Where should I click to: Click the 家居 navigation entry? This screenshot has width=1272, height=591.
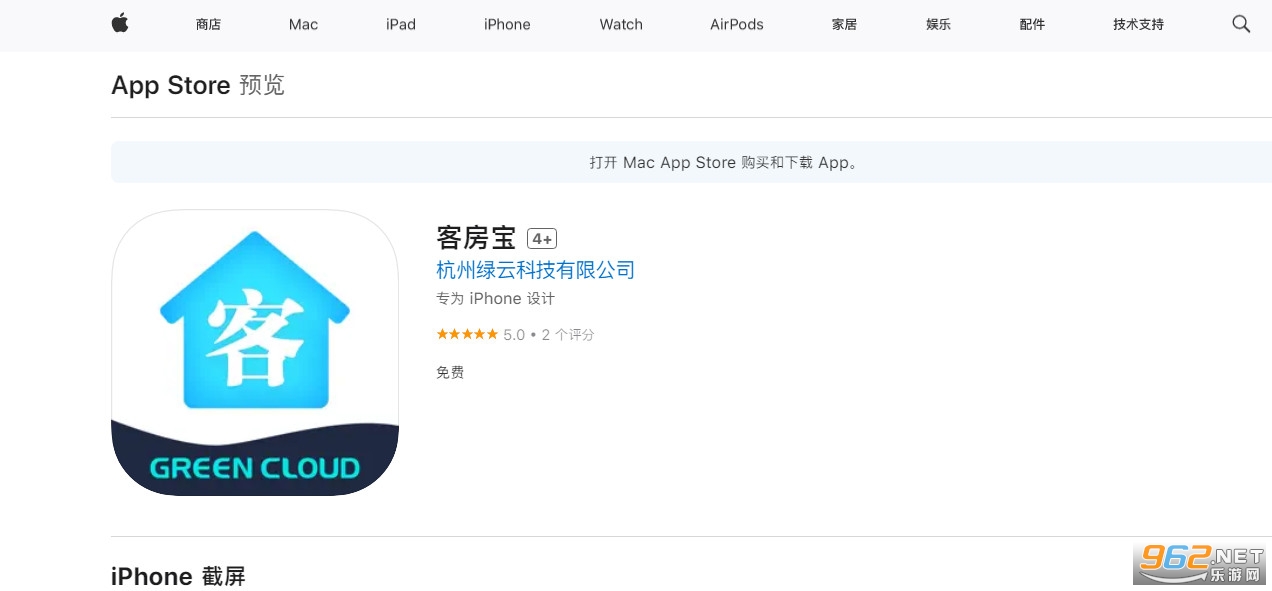843,24
